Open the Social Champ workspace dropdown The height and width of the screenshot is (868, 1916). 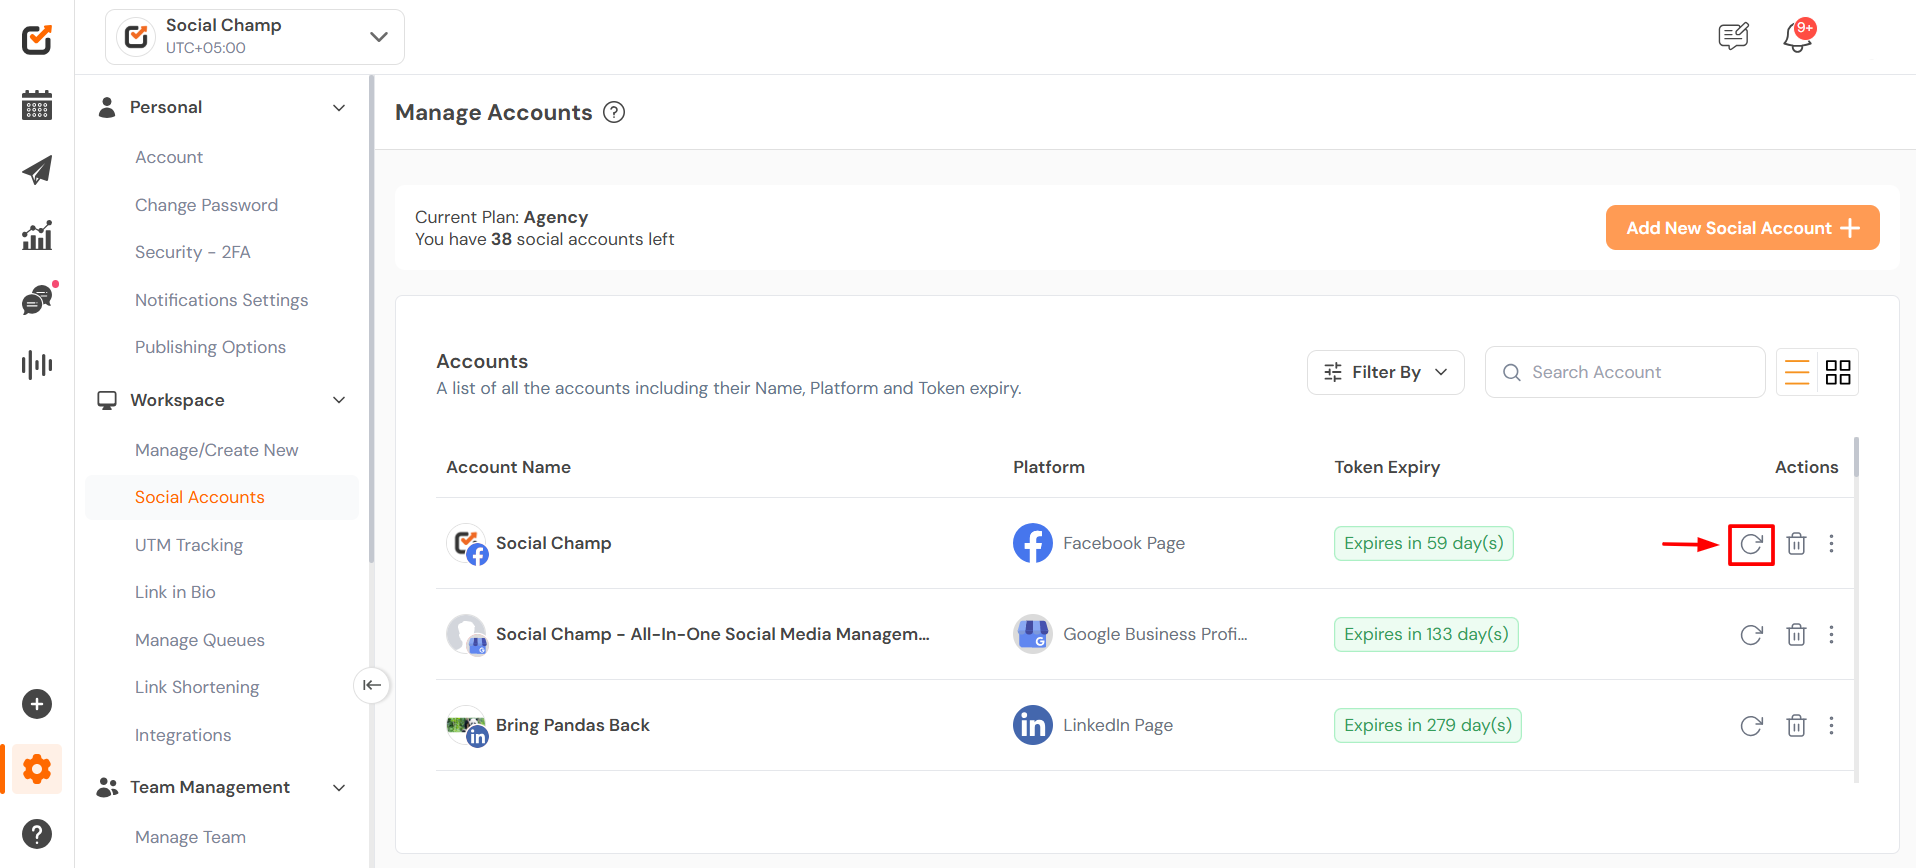click(x=255, y=37)
